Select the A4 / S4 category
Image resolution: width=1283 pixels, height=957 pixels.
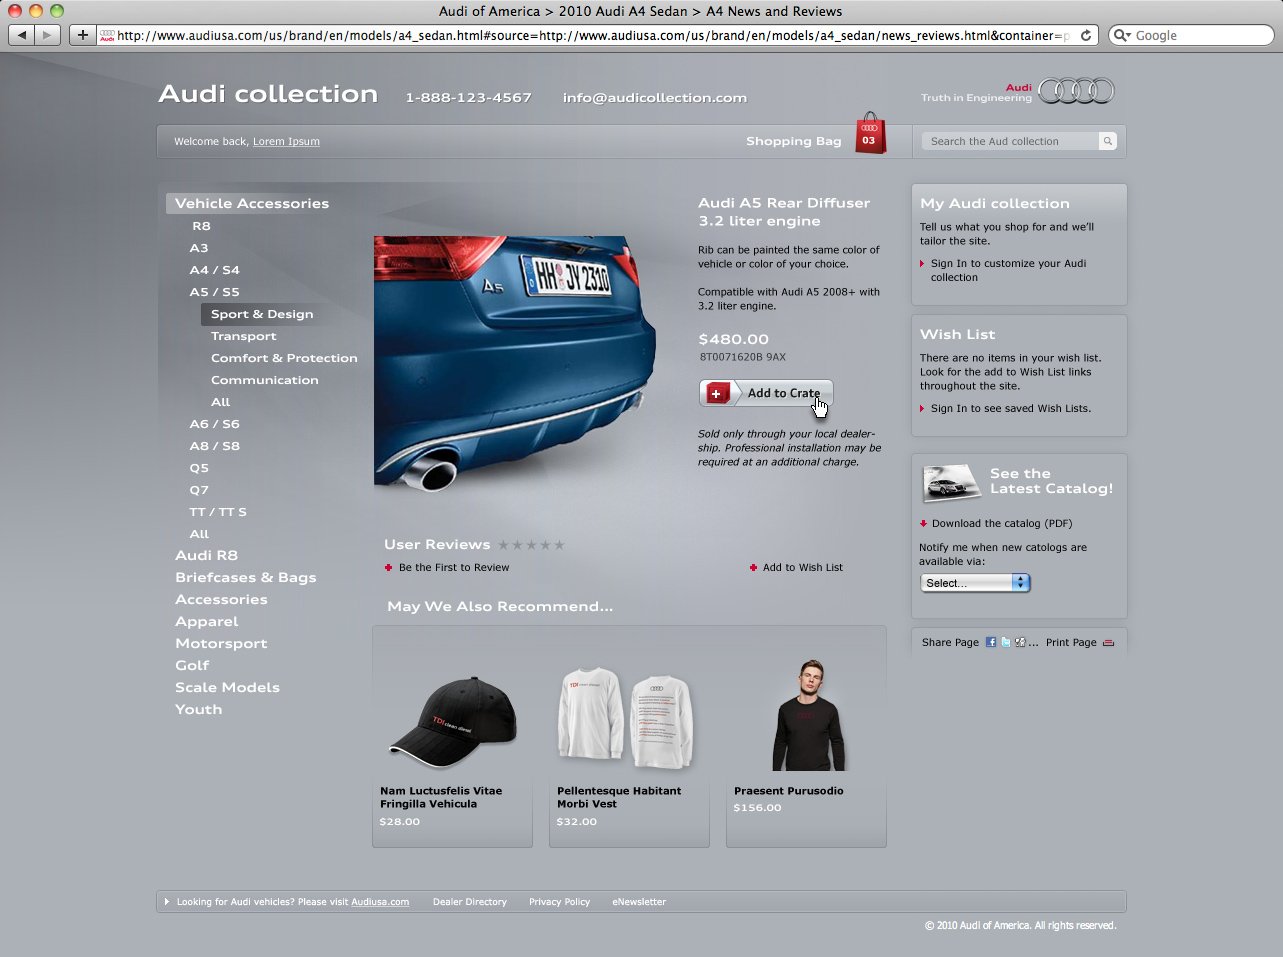click(214, 270)
